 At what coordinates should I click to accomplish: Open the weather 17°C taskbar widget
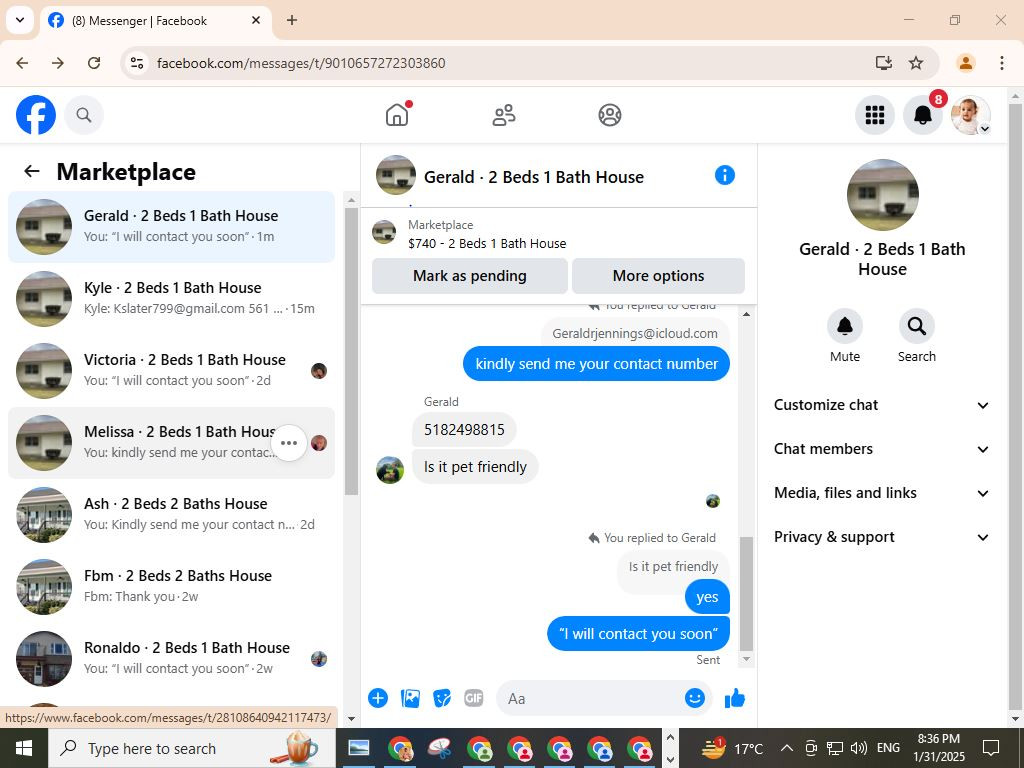[x=731, y=748]
